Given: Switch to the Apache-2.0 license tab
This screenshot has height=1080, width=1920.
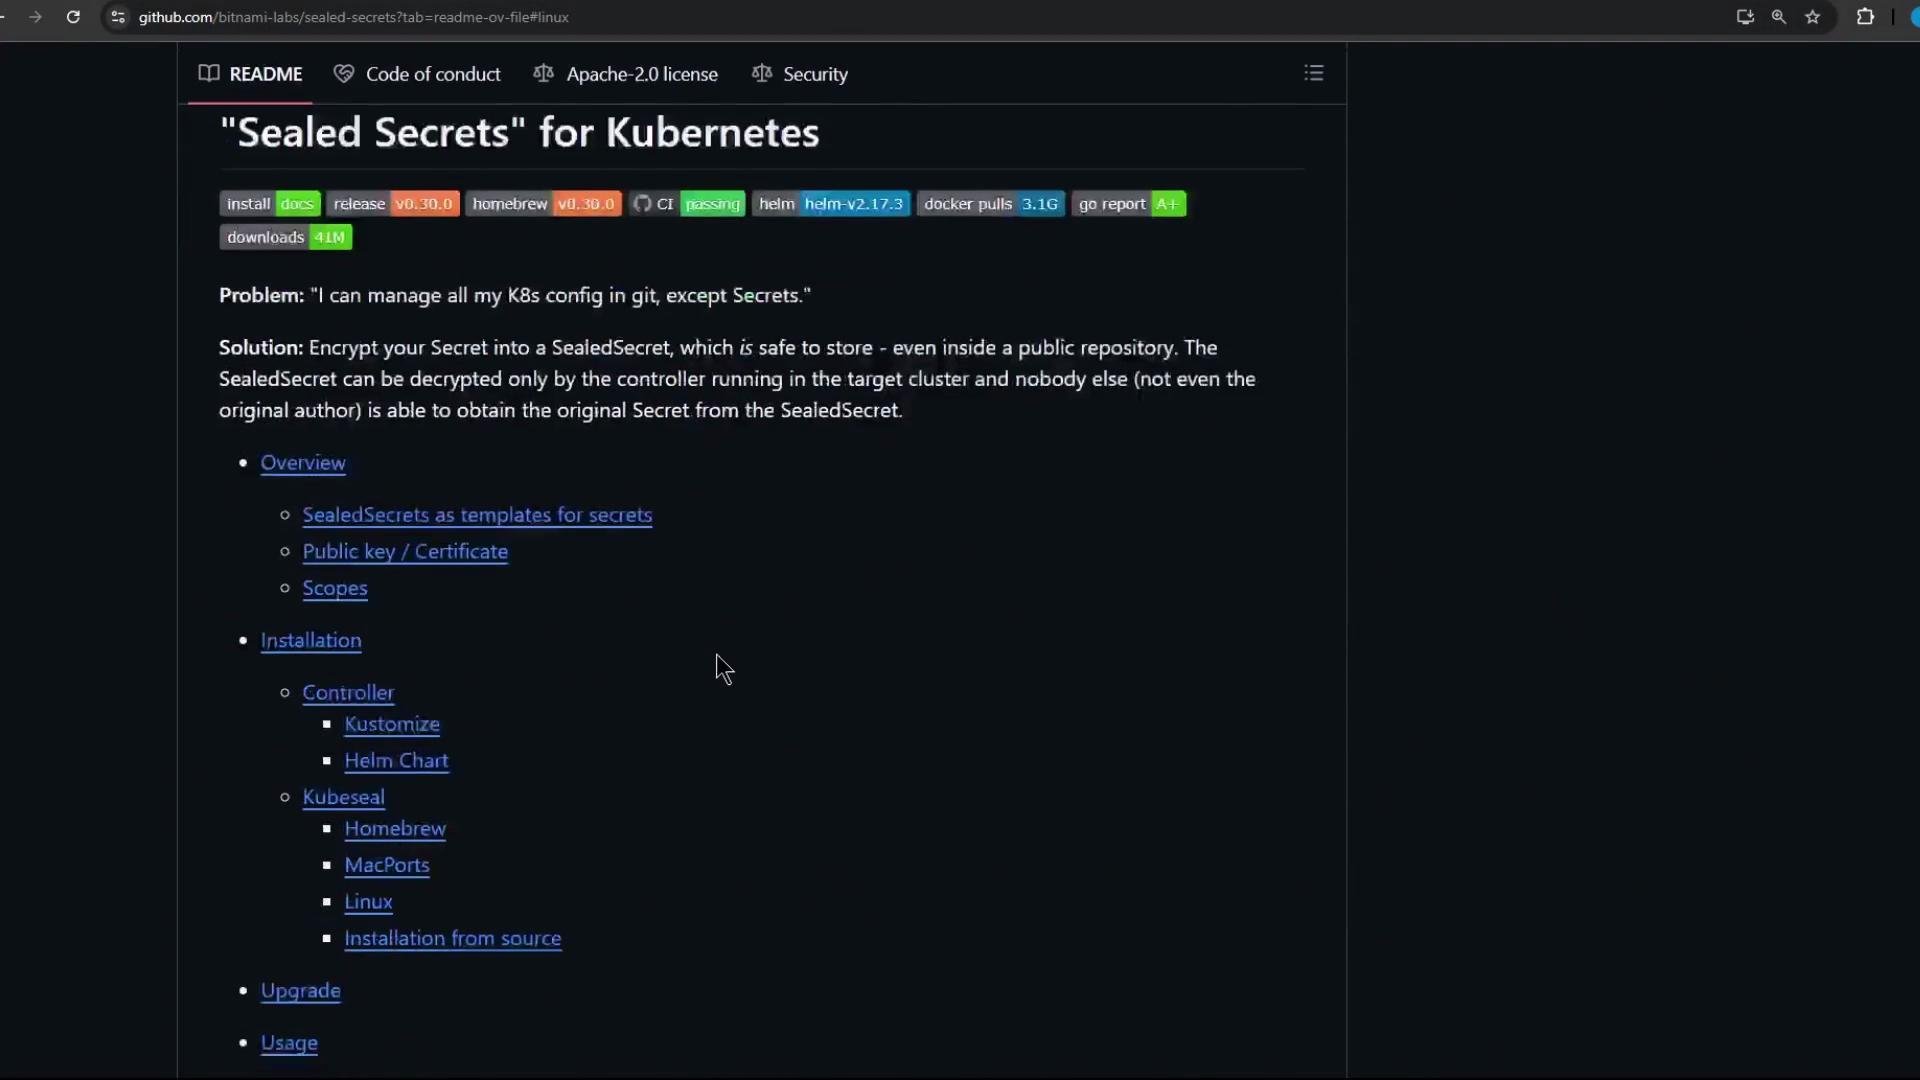Looking at the screenshot, I should [x=626, y=74].
